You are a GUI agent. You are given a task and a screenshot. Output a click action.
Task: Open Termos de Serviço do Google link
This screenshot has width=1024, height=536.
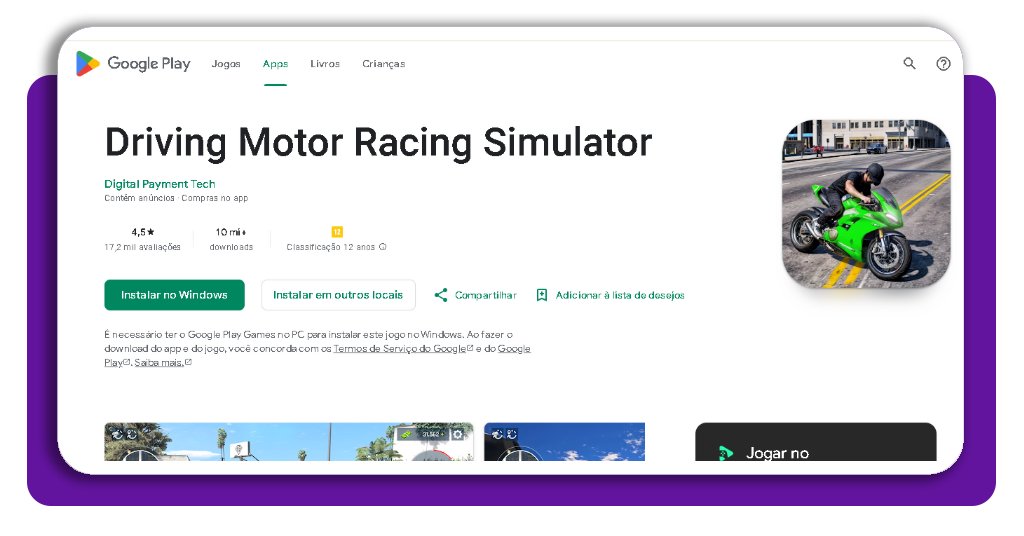pyautogui.click(x=400, y=349)
